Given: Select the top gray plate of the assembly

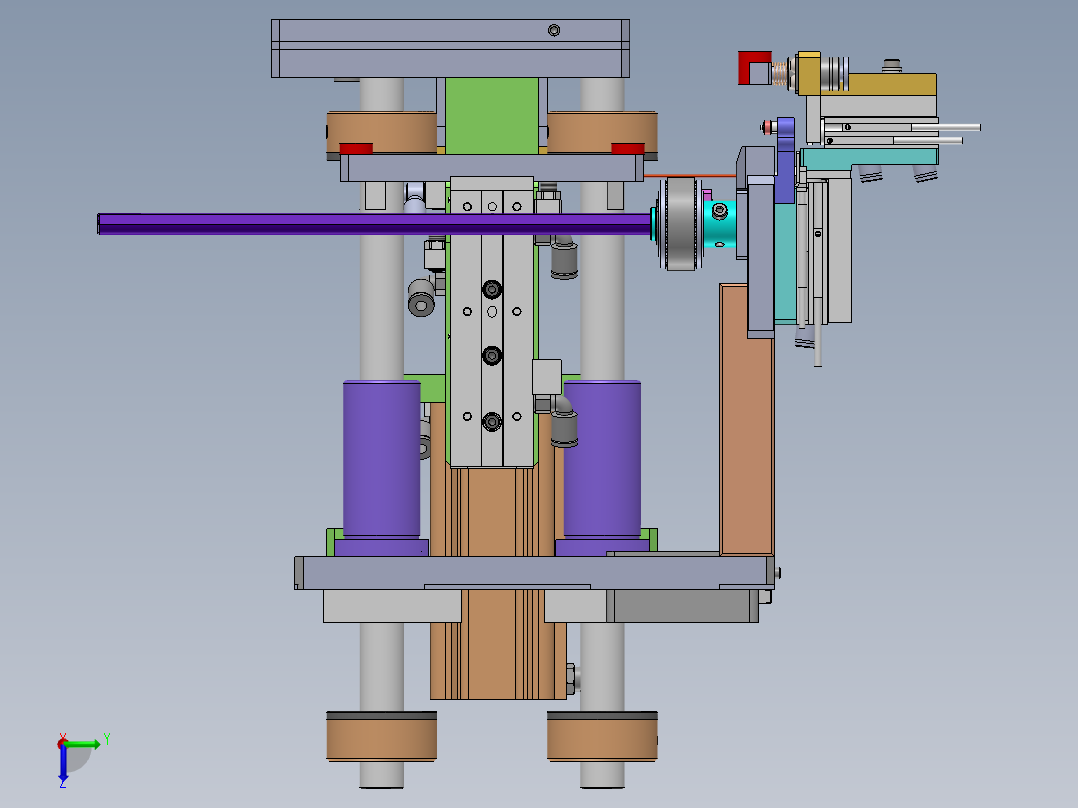Looking at the screenshot, I should [450, 48].
